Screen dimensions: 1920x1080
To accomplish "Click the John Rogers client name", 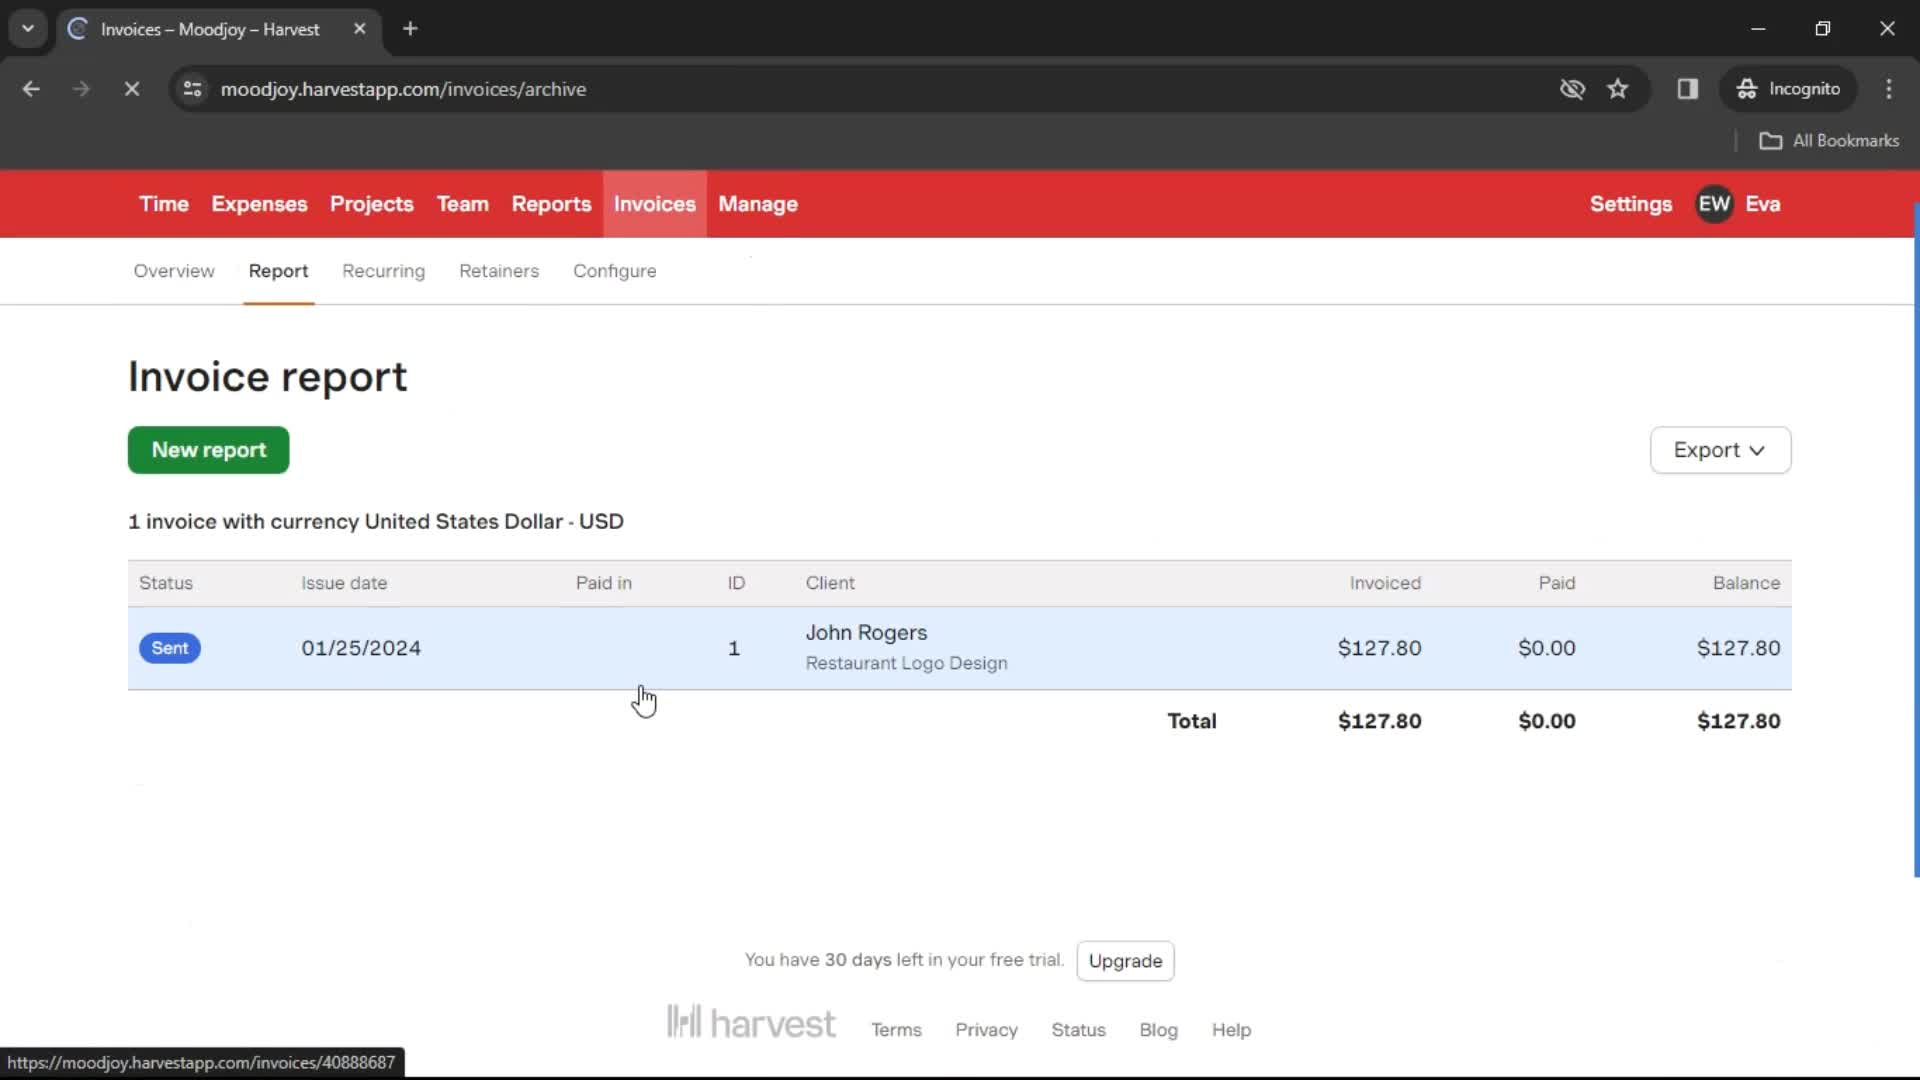I will 866,633.
